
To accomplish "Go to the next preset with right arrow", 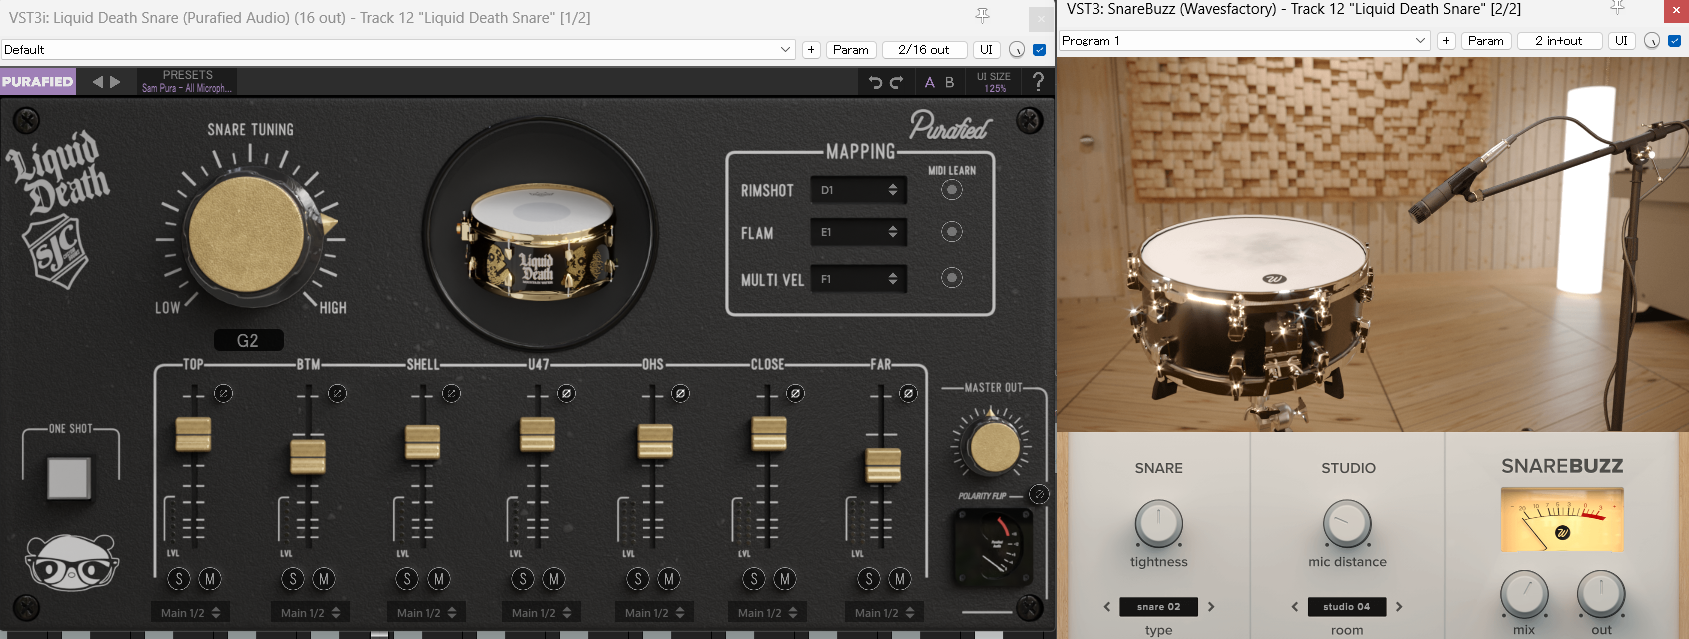I will click(x=115, y=82).
